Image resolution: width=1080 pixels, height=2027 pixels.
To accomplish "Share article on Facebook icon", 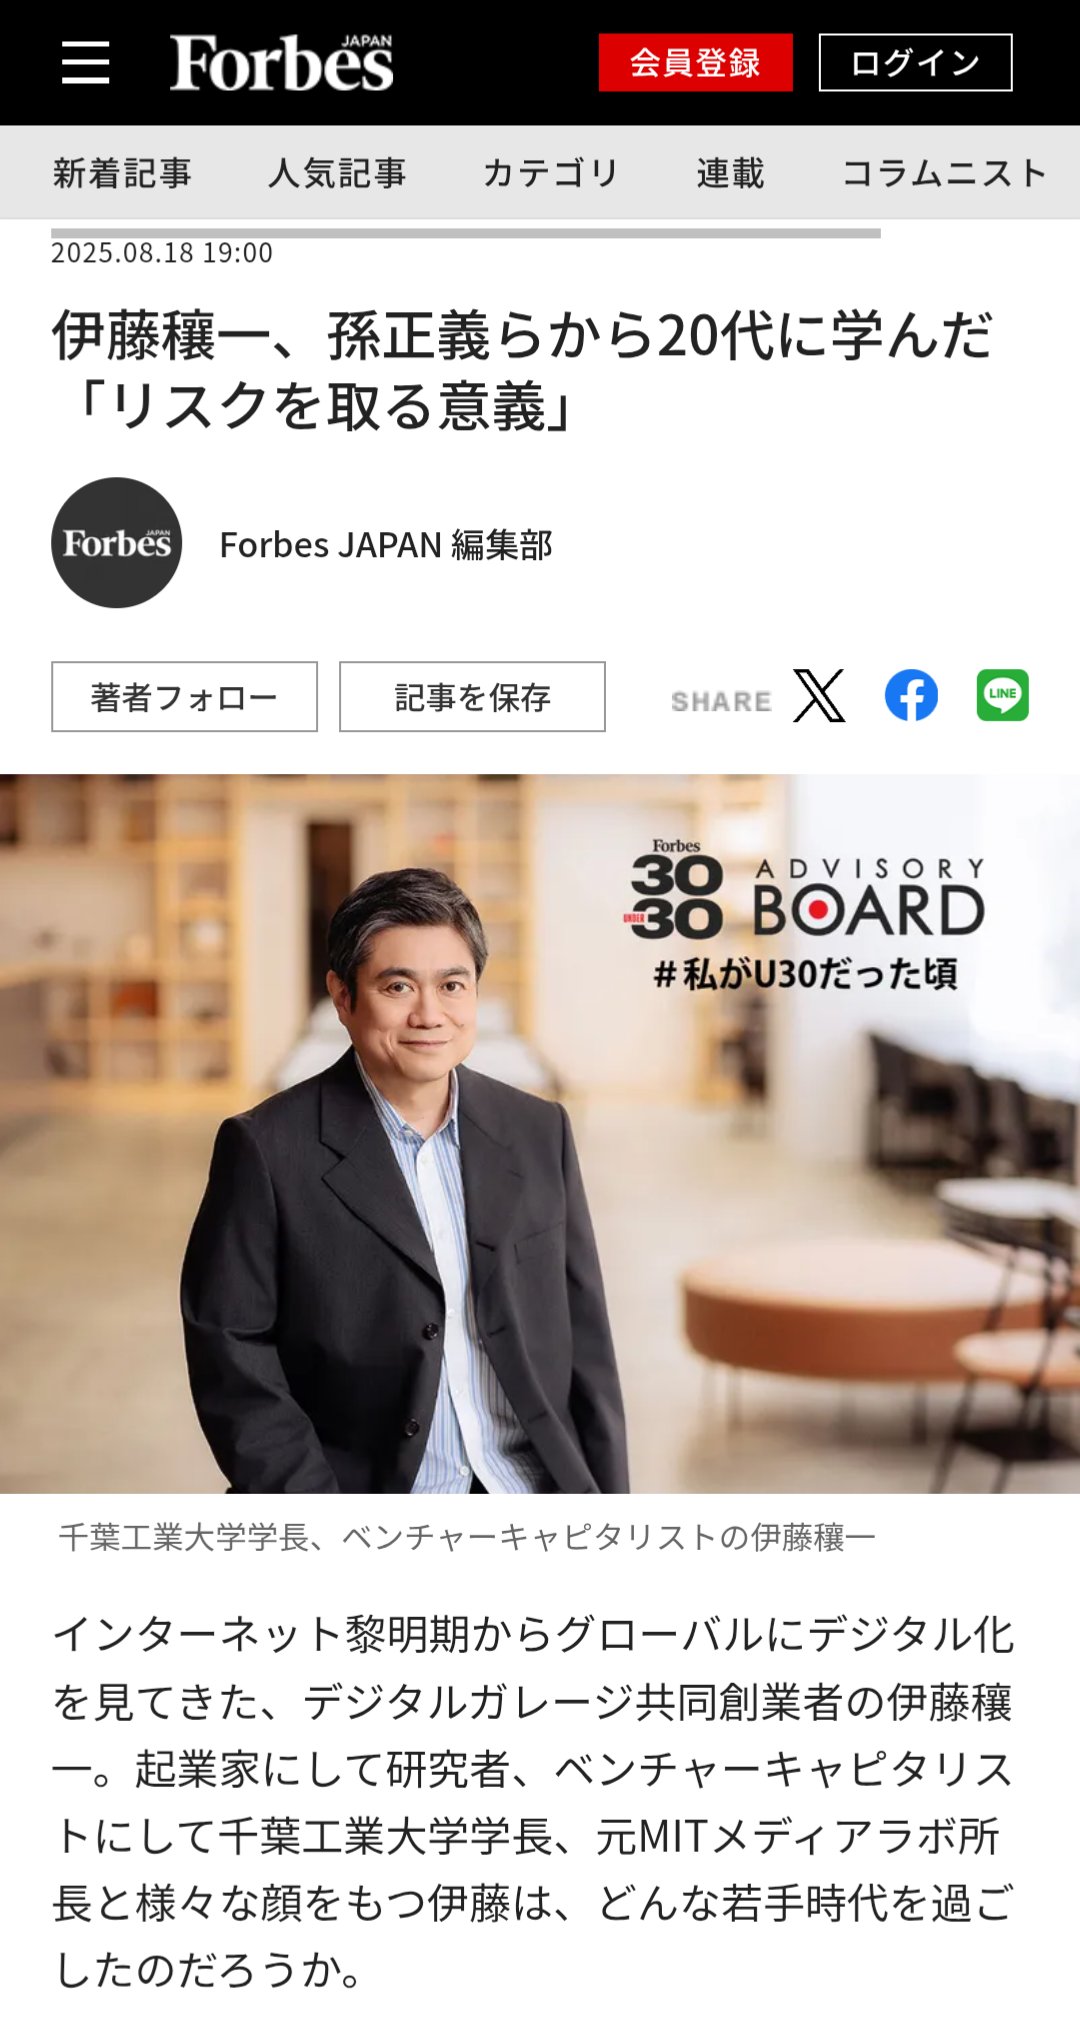I will click(911, 696).
